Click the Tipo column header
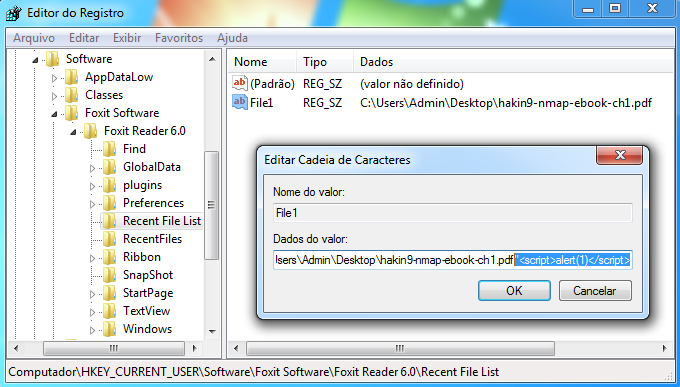The image size is (680, 387). 325,62
